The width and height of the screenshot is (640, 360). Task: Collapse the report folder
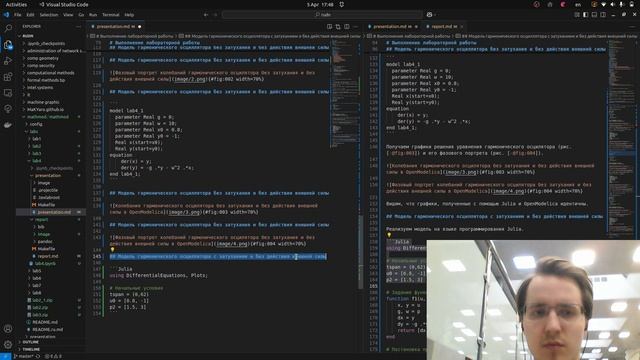pyautogui.click(x=41, y=220)
